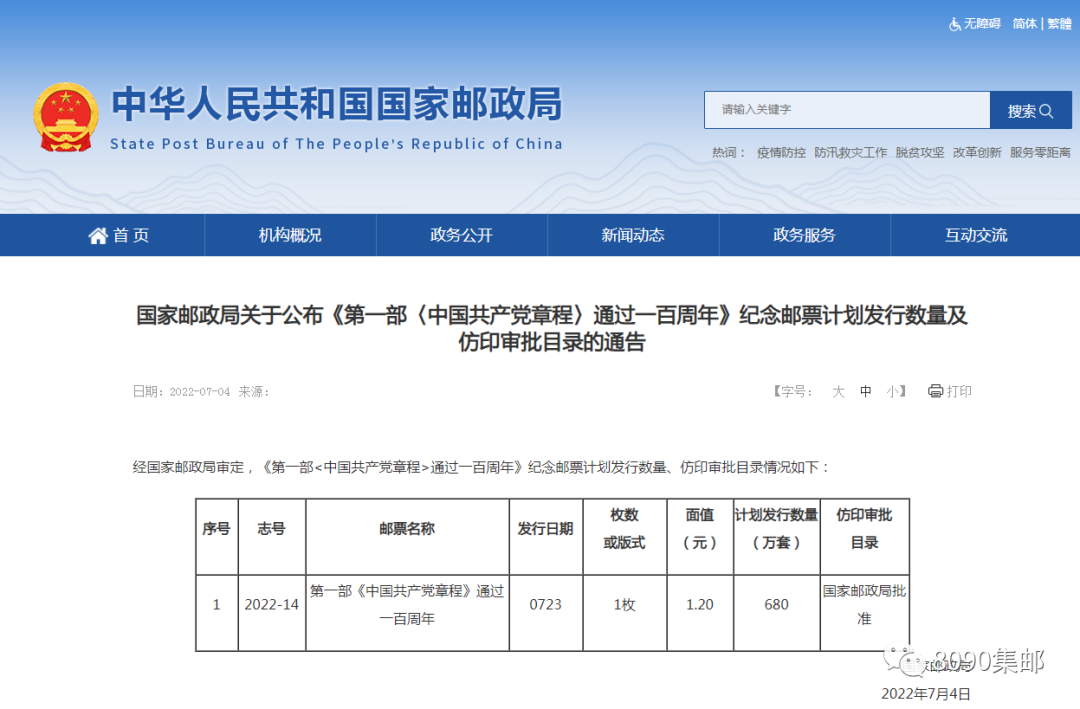The height and width of the screenshot is (709, 1080).
Task: Click the magnifier icon in search button
Action: 1046,111
